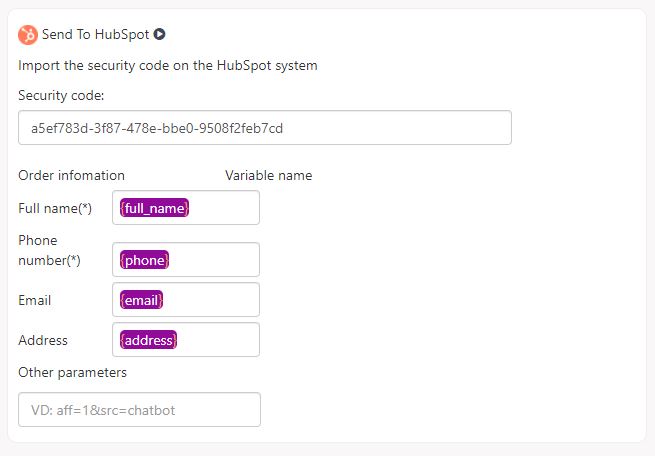Click the Other parameters label
655x456 pixels.
pyautogui.click(x=73, y=372)
